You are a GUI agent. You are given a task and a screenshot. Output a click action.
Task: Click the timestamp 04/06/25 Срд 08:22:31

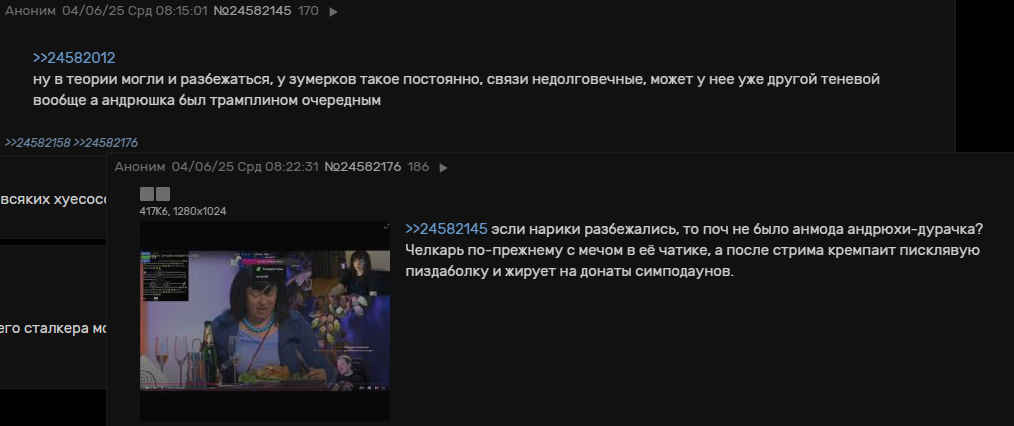point(245,167)
